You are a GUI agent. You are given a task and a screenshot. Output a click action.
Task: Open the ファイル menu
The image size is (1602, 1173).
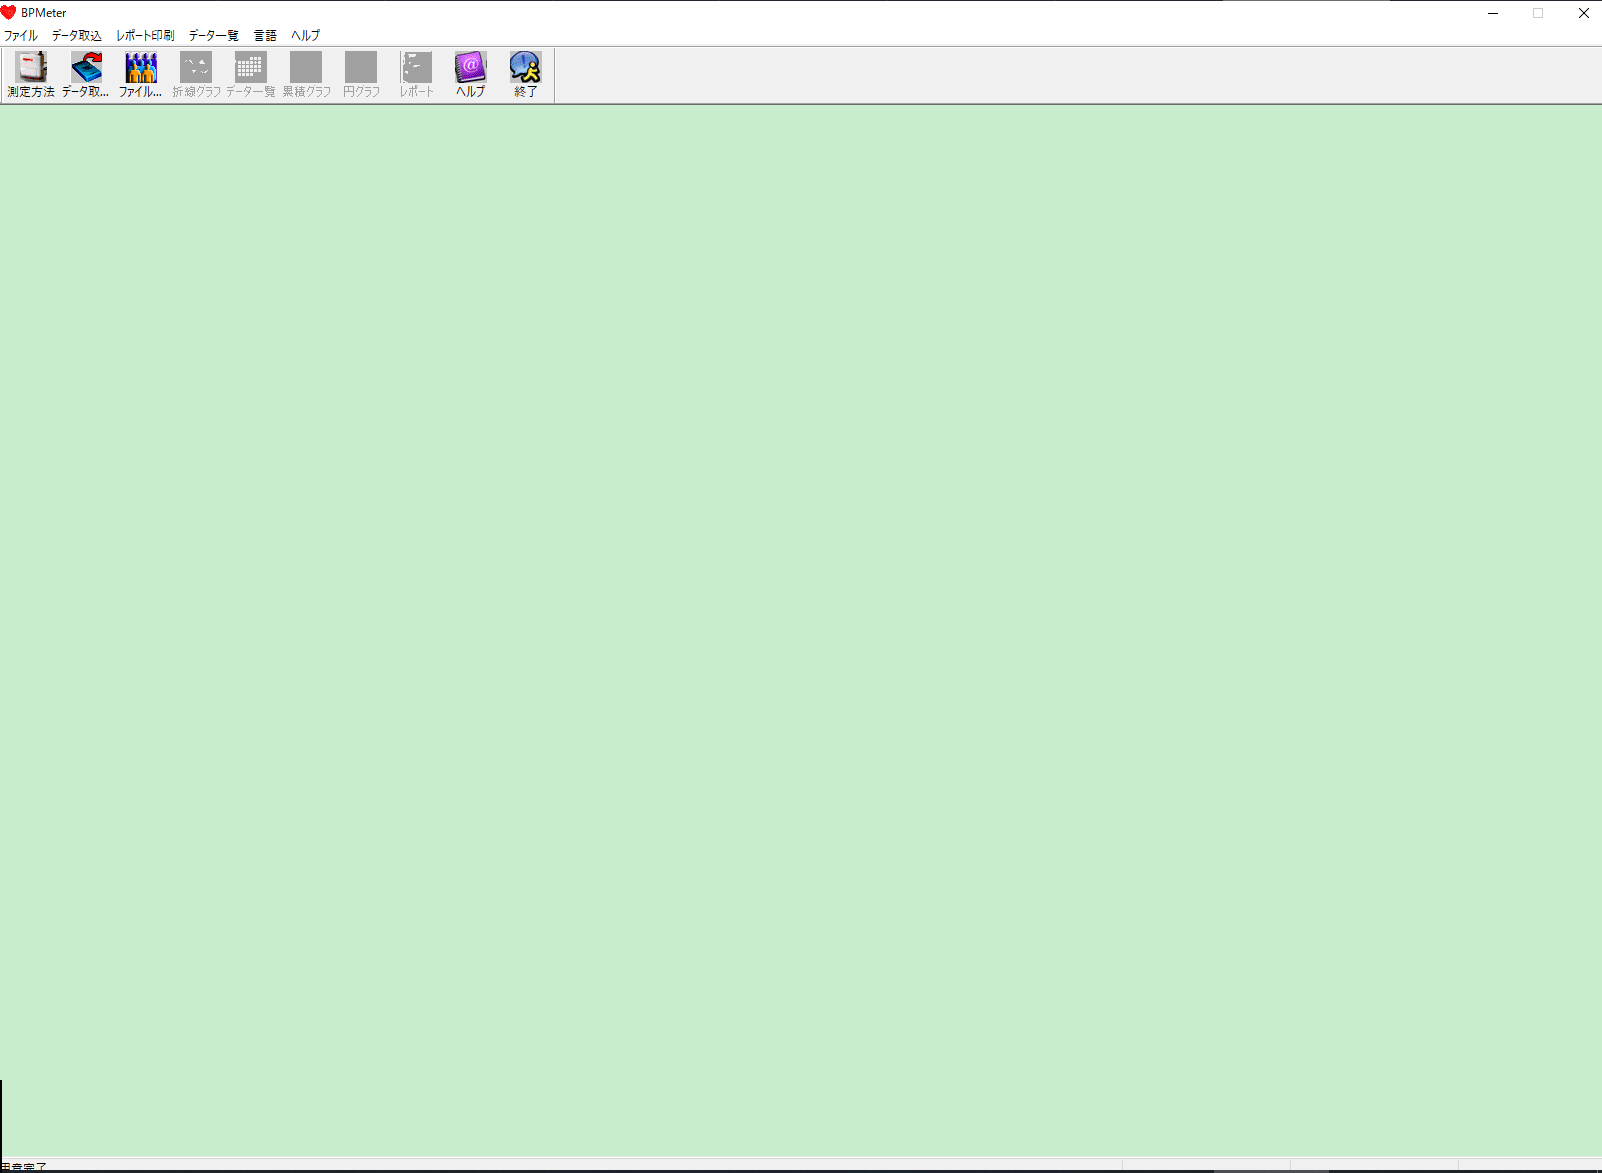click(21, 35)
